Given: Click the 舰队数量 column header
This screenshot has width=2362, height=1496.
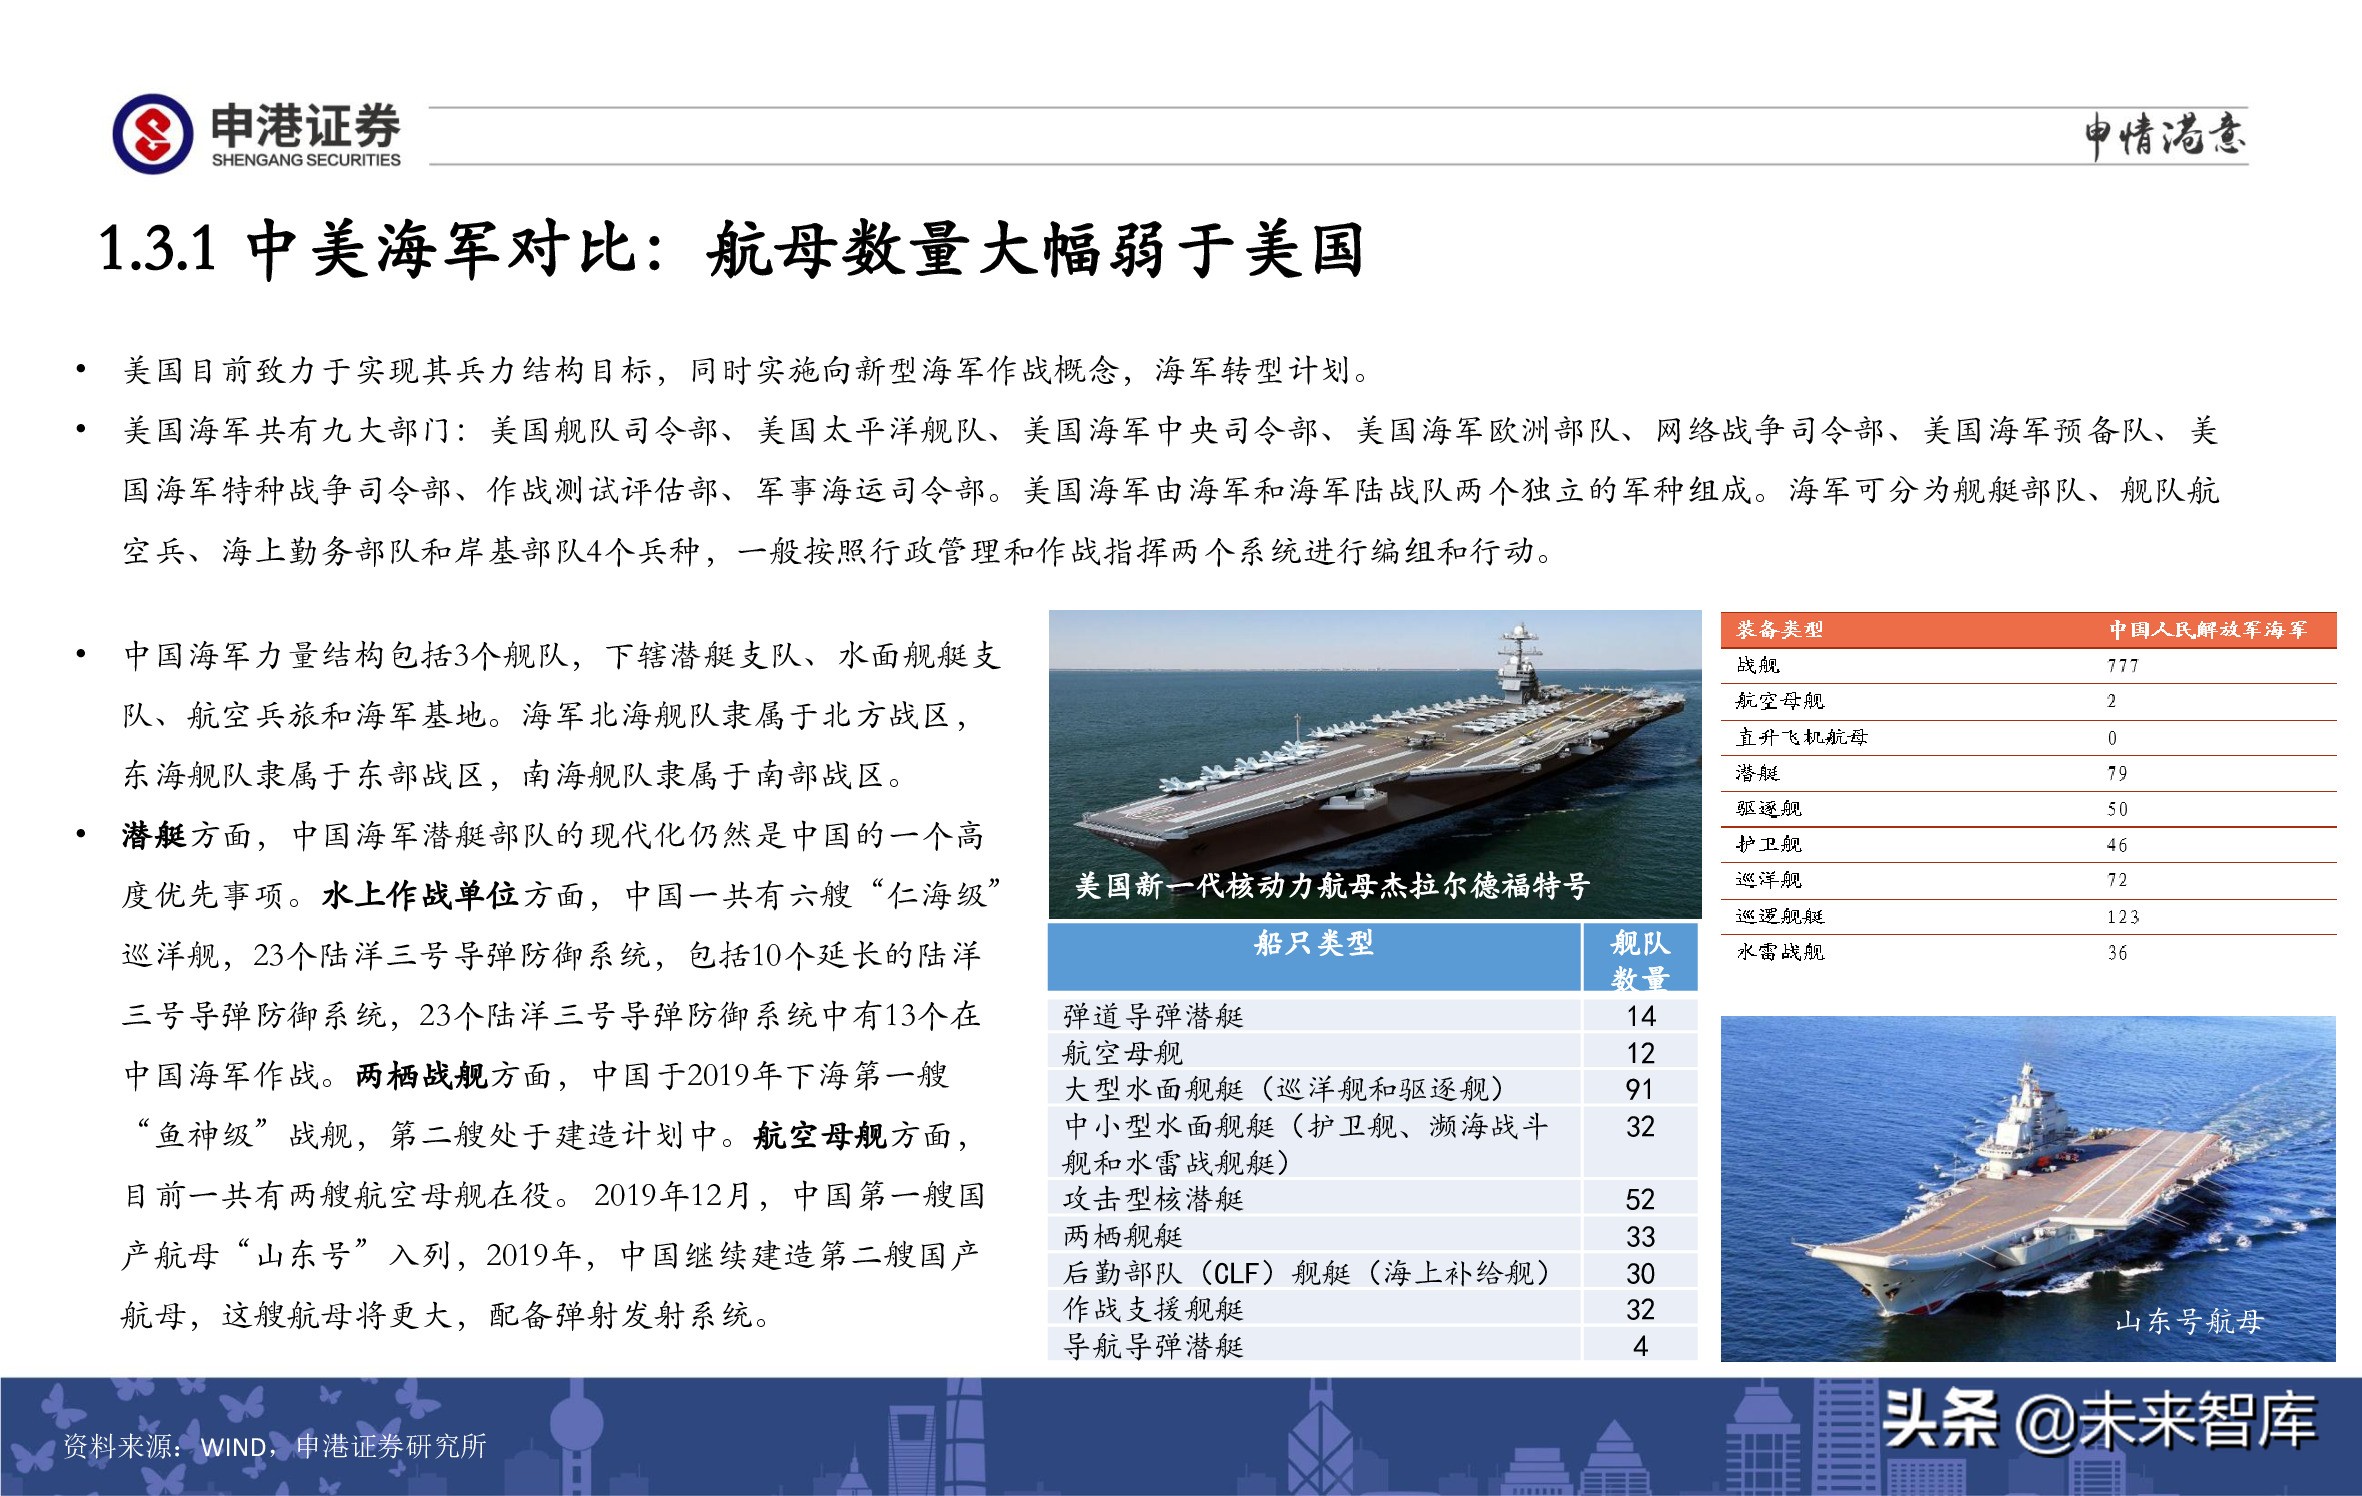Looking at the screenshot, I should [x=1640, y=959].
